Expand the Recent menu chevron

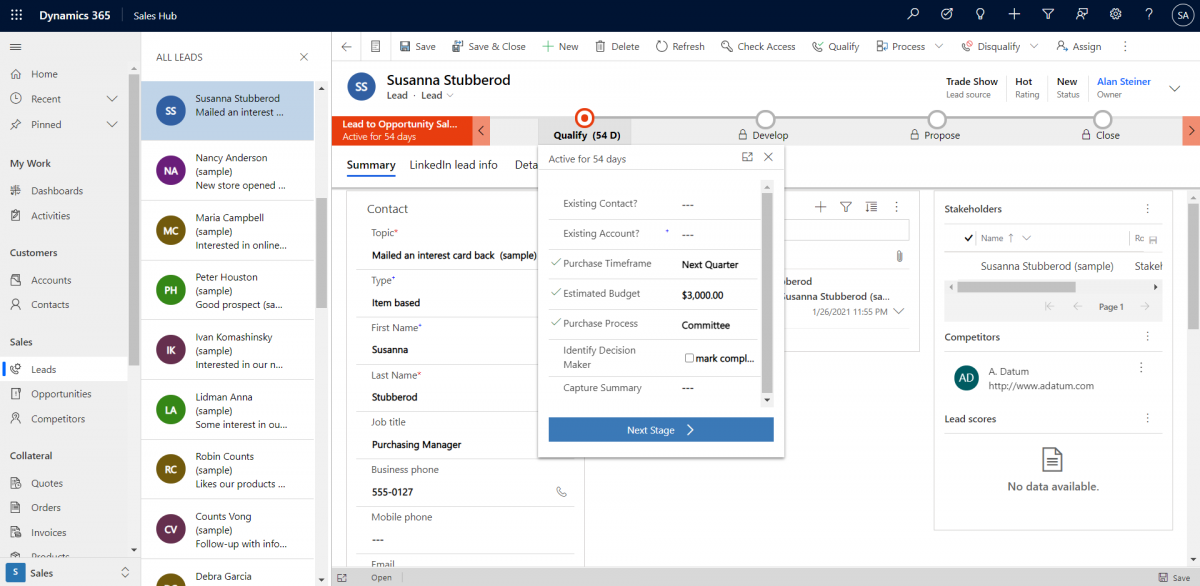pos(112,99)
